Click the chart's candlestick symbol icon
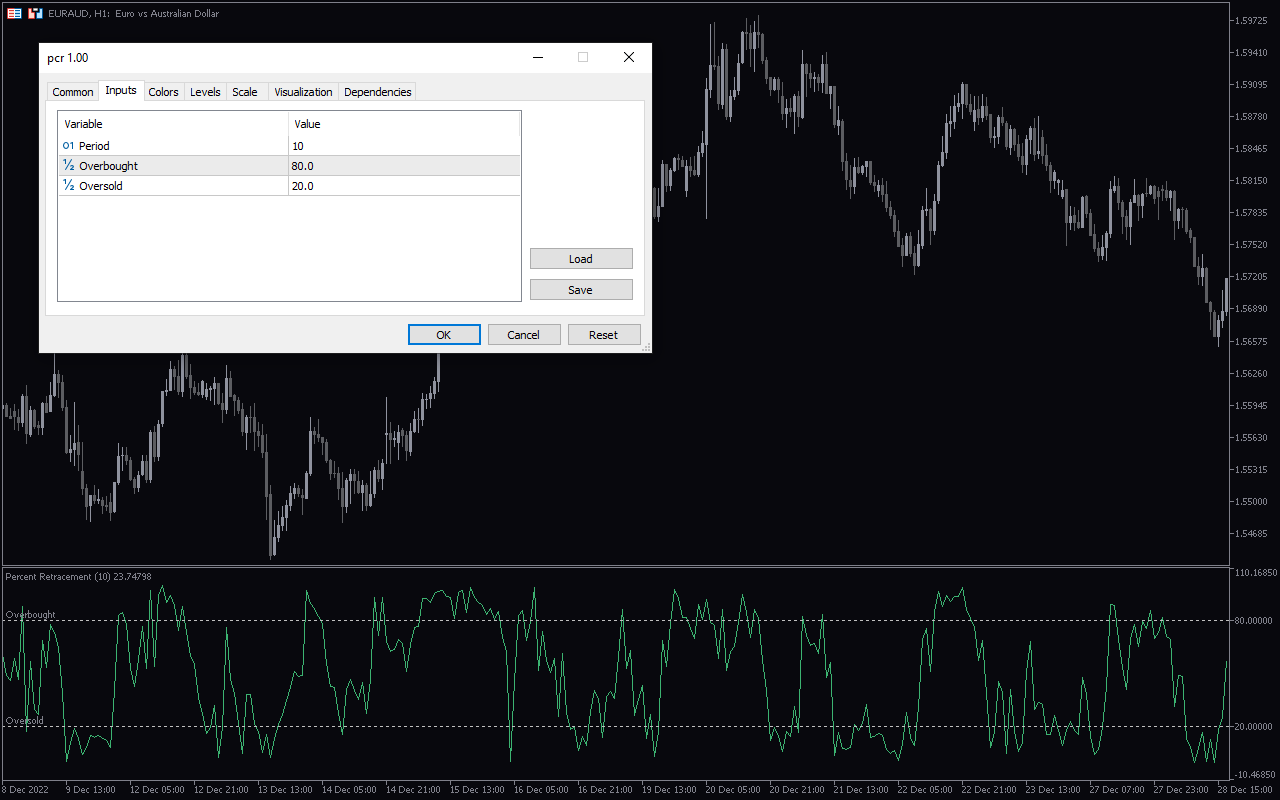Viewport: 1280px width, 800px height. (x=35, y=13)
